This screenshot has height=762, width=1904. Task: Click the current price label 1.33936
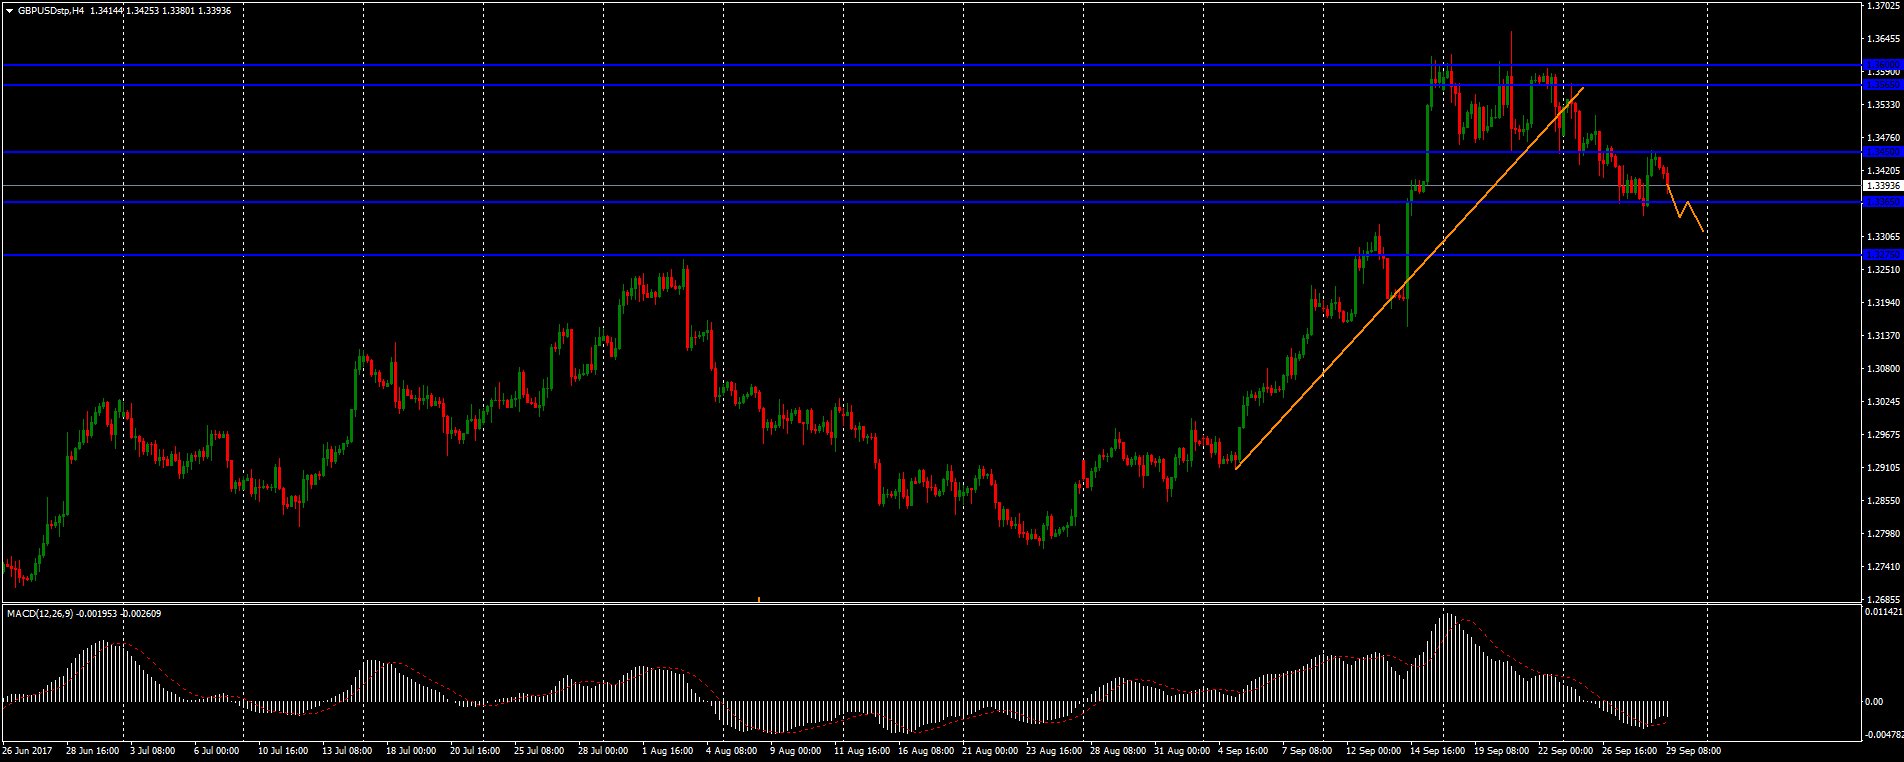pyautogui.click(x=1884, y=185)
